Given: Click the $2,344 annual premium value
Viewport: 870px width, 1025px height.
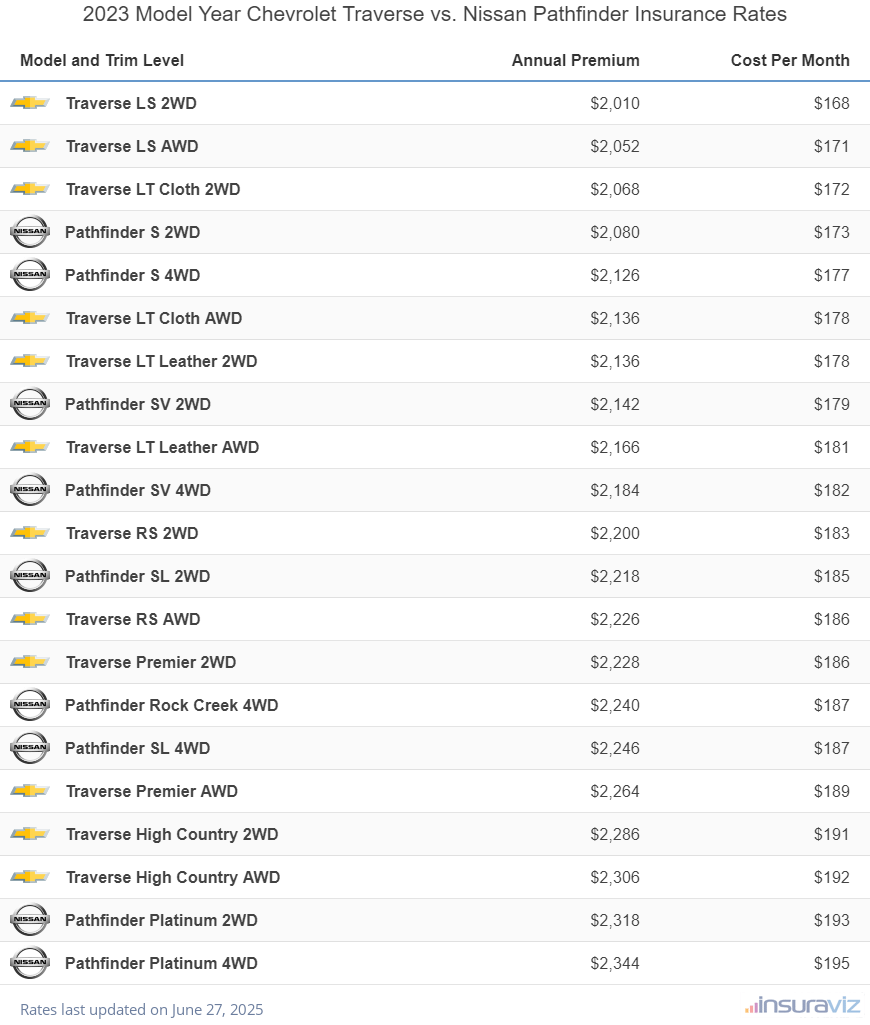Looking at the screenshot, I should point(614,963).
